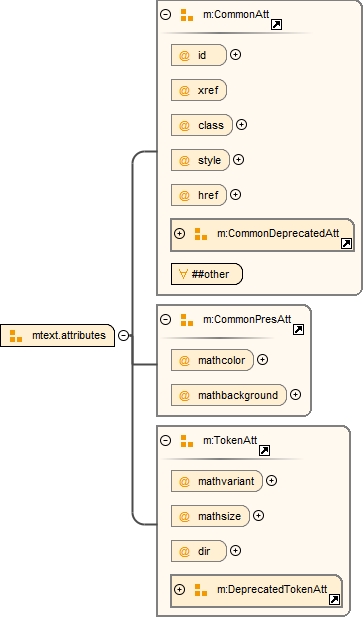364x618 pixels.
Task: Select the mathsize attribute node
Action: [210, 516]
